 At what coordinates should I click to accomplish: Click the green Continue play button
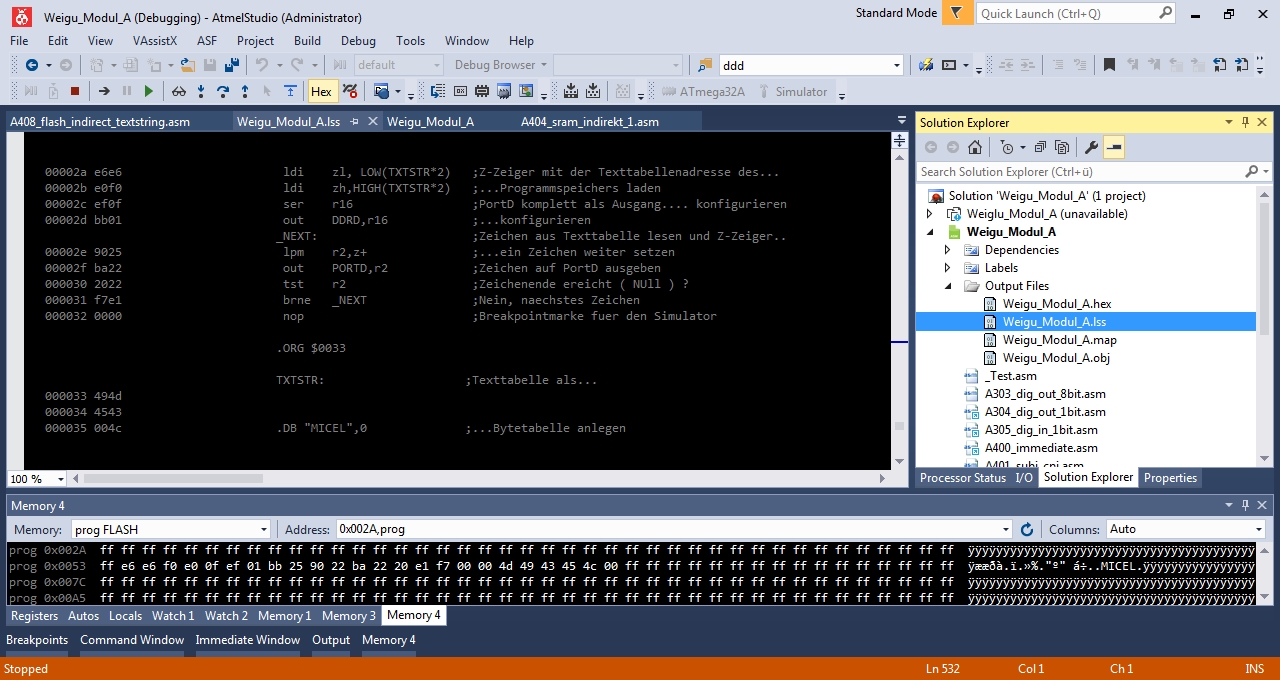[x=149, y=91]
